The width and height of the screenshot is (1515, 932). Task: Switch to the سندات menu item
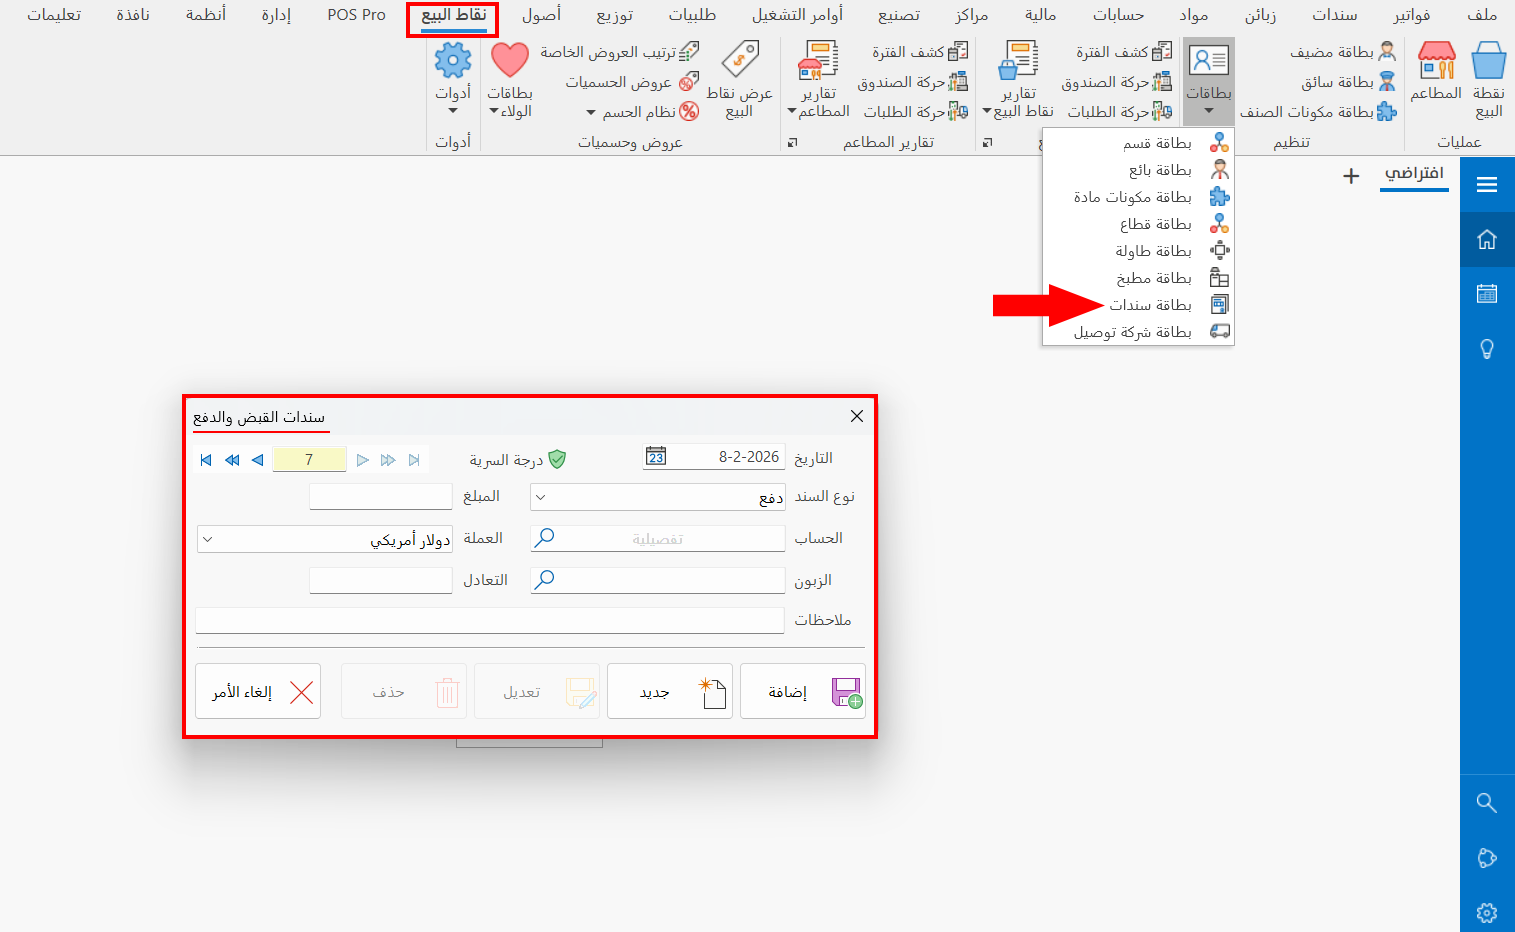pyautogui.click(x=1333, y=14)
